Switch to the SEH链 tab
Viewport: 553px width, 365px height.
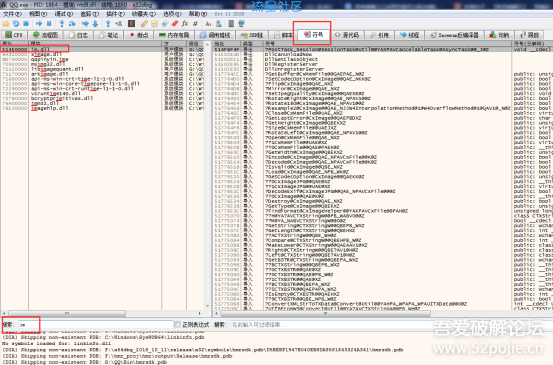pos(253,35)
